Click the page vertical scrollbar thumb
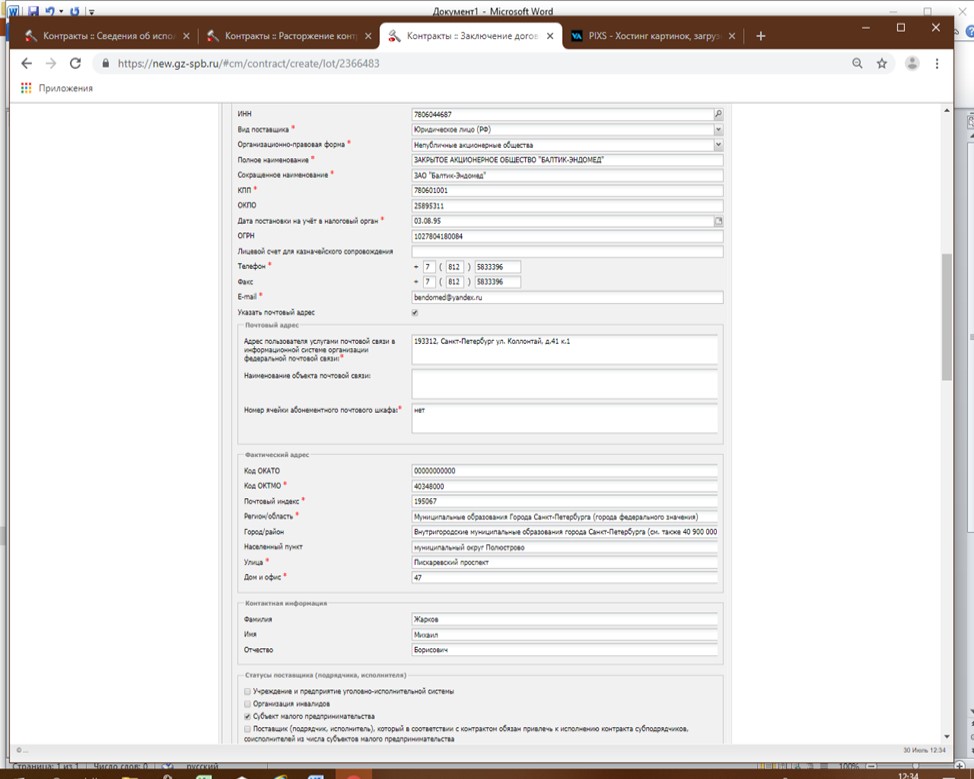Image resolution: width=974 pixels, height=779 pixels. click(x=947, y=317)
